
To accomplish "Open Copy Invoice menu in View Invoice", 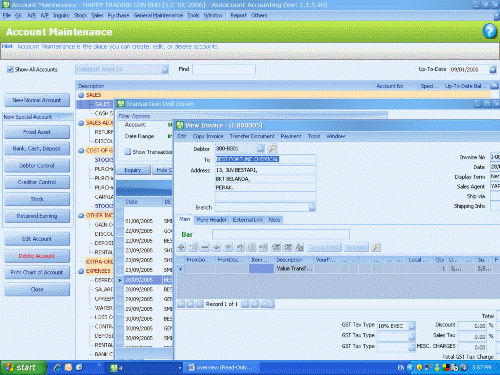I will [208, 136].
